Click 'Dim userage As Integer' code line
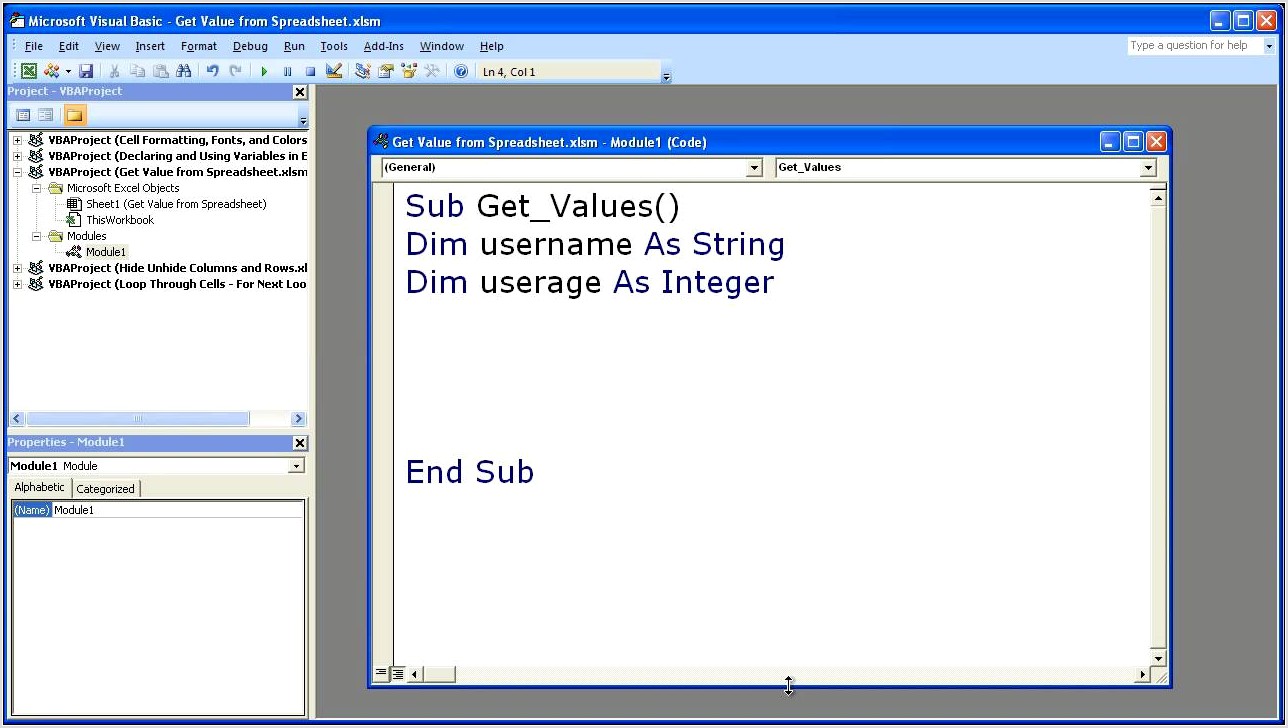 [x=589, y=282]
